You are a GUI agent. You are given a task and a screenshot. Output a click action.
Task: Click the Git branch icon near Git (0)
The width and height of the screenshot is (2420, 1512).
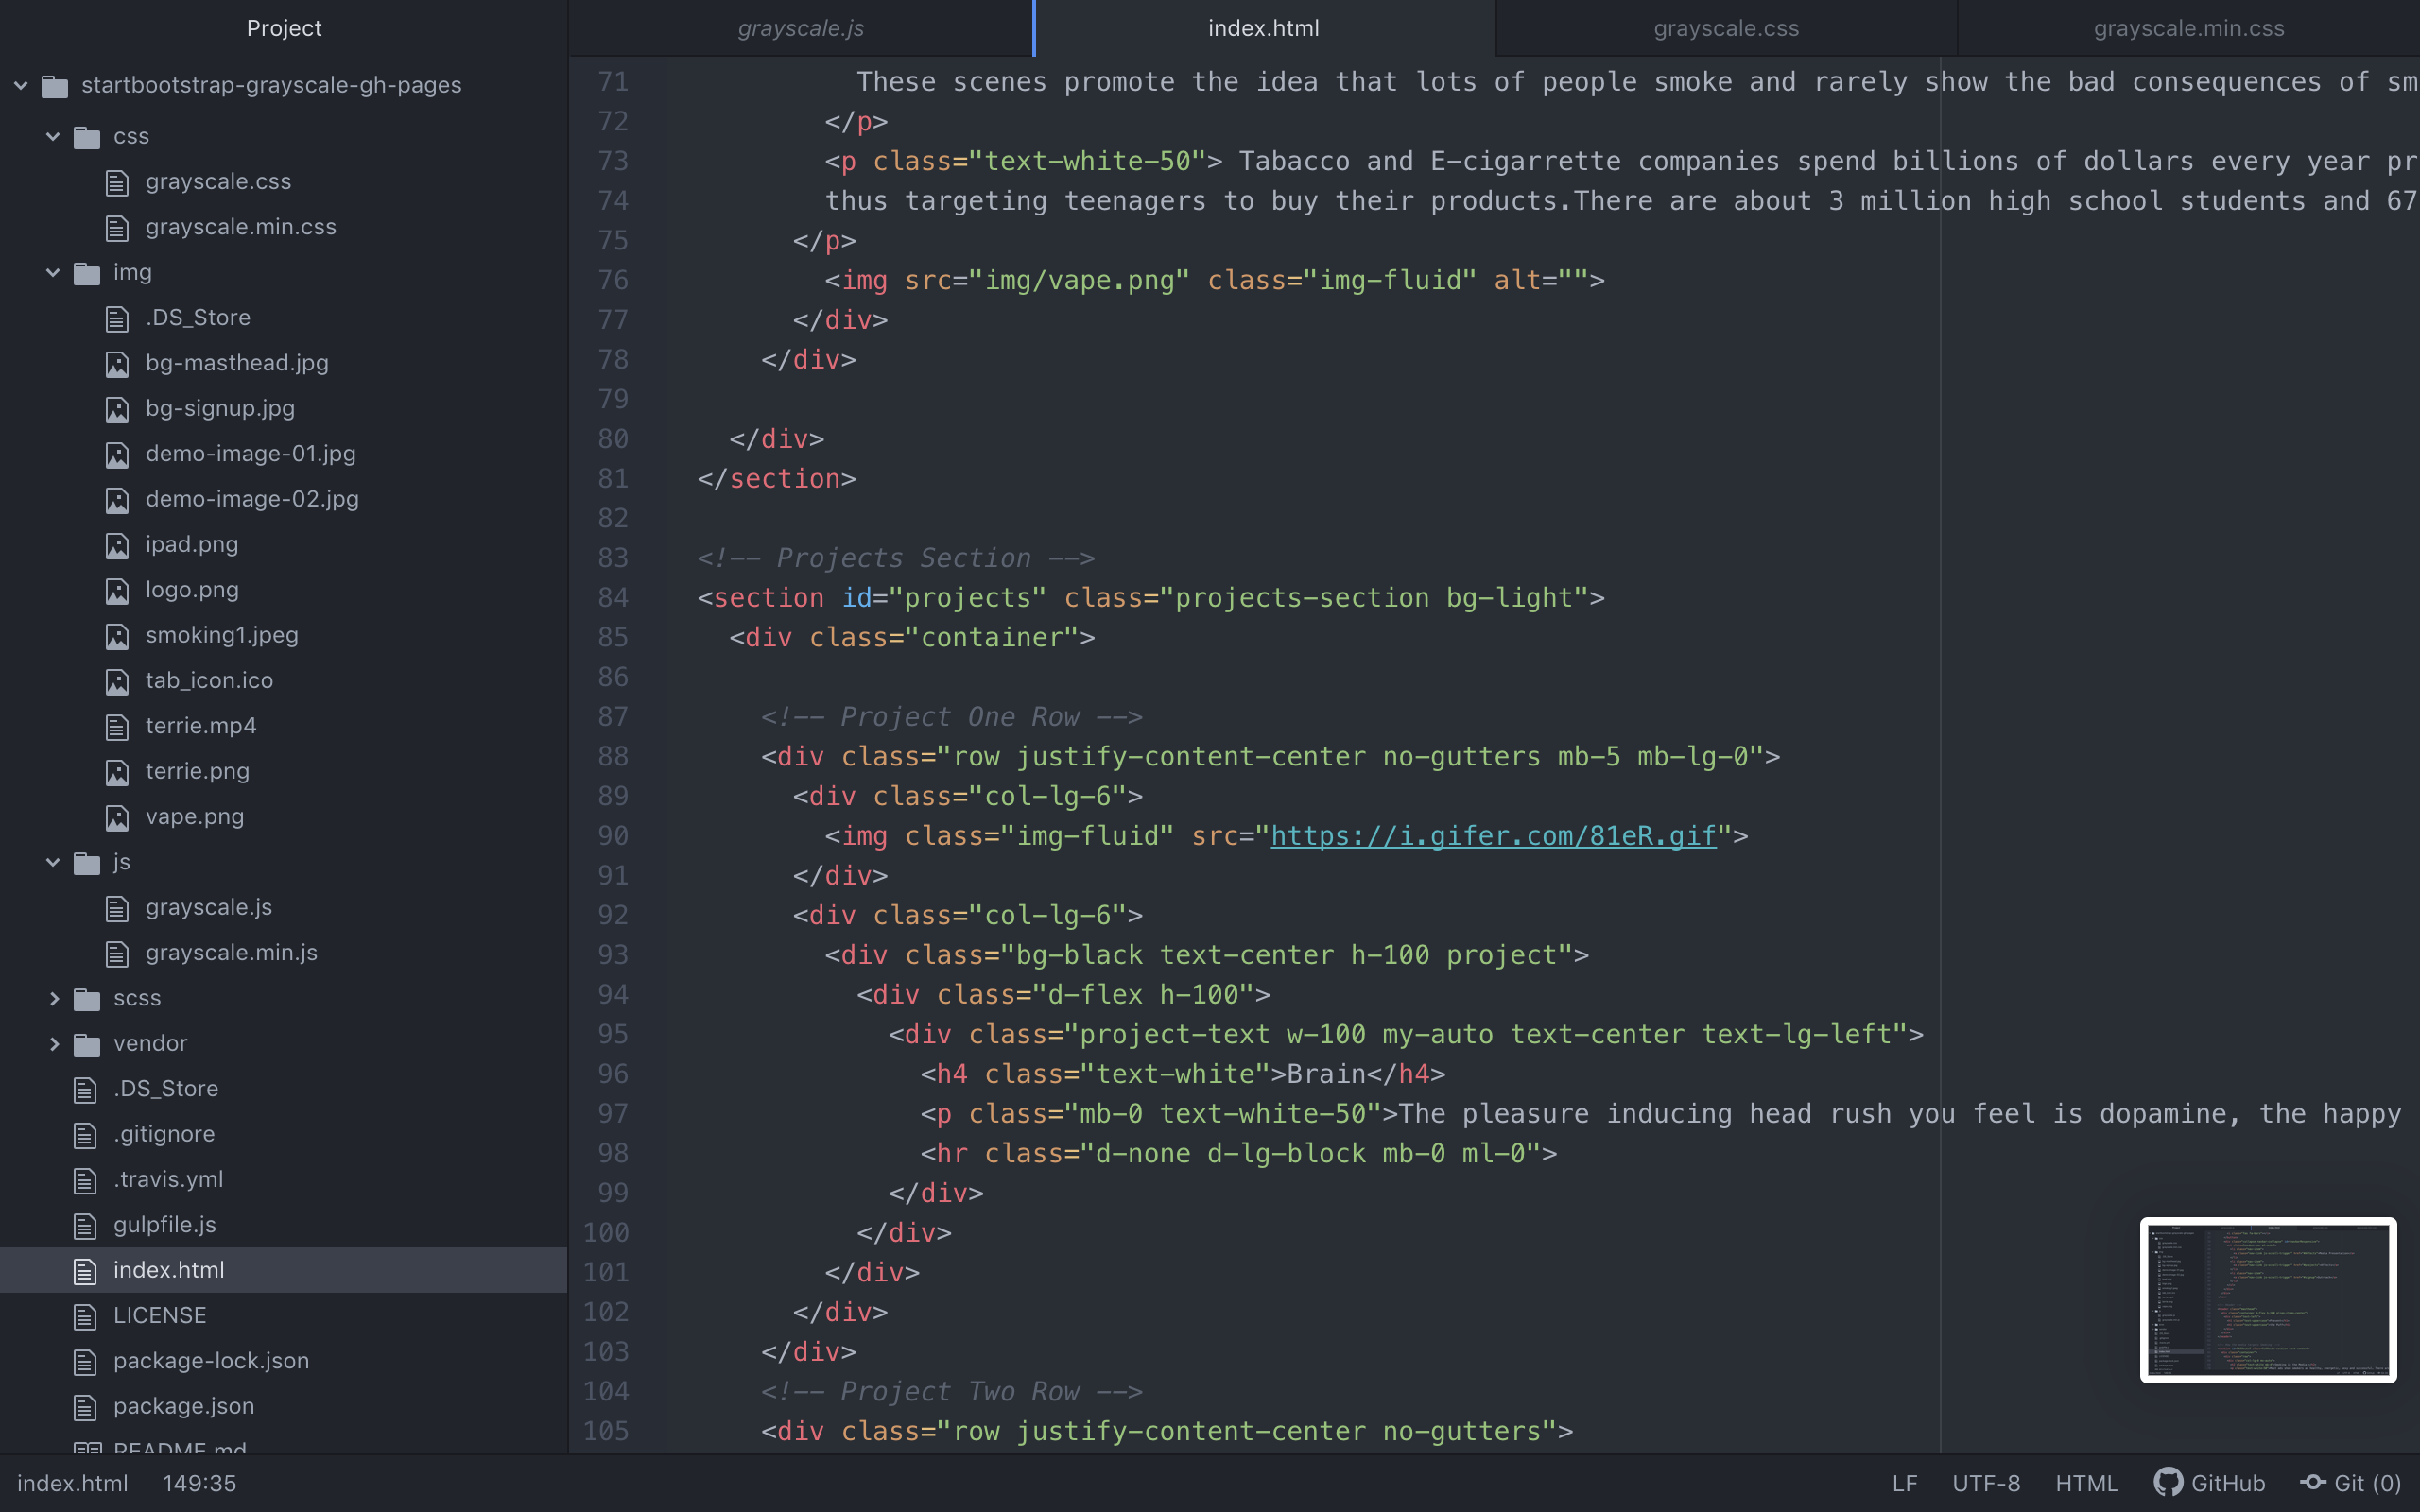(x=2312, y=1483)
